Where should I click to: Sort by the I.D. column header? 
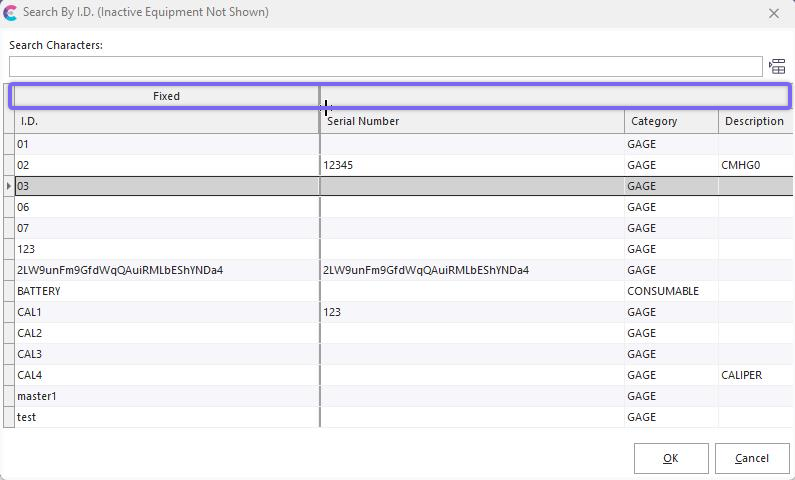pyautogui.click(x=166, y=121)
